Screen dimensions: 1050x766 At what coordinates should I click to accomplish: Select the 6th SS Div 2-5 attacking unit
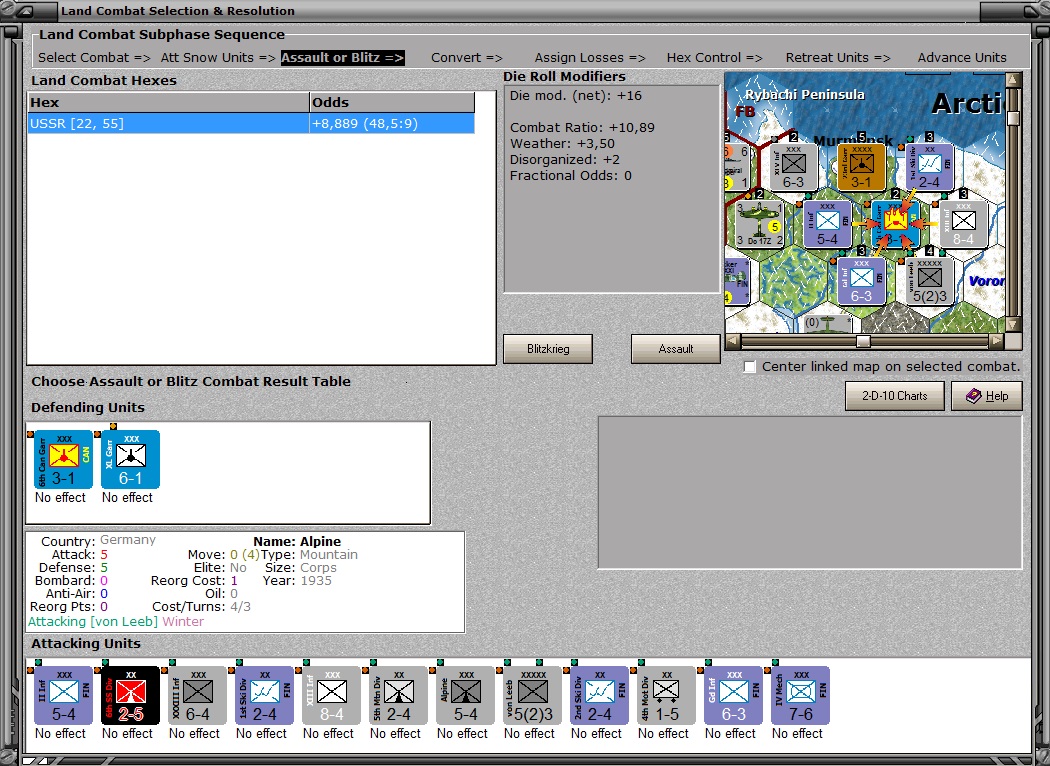point(131,695)
